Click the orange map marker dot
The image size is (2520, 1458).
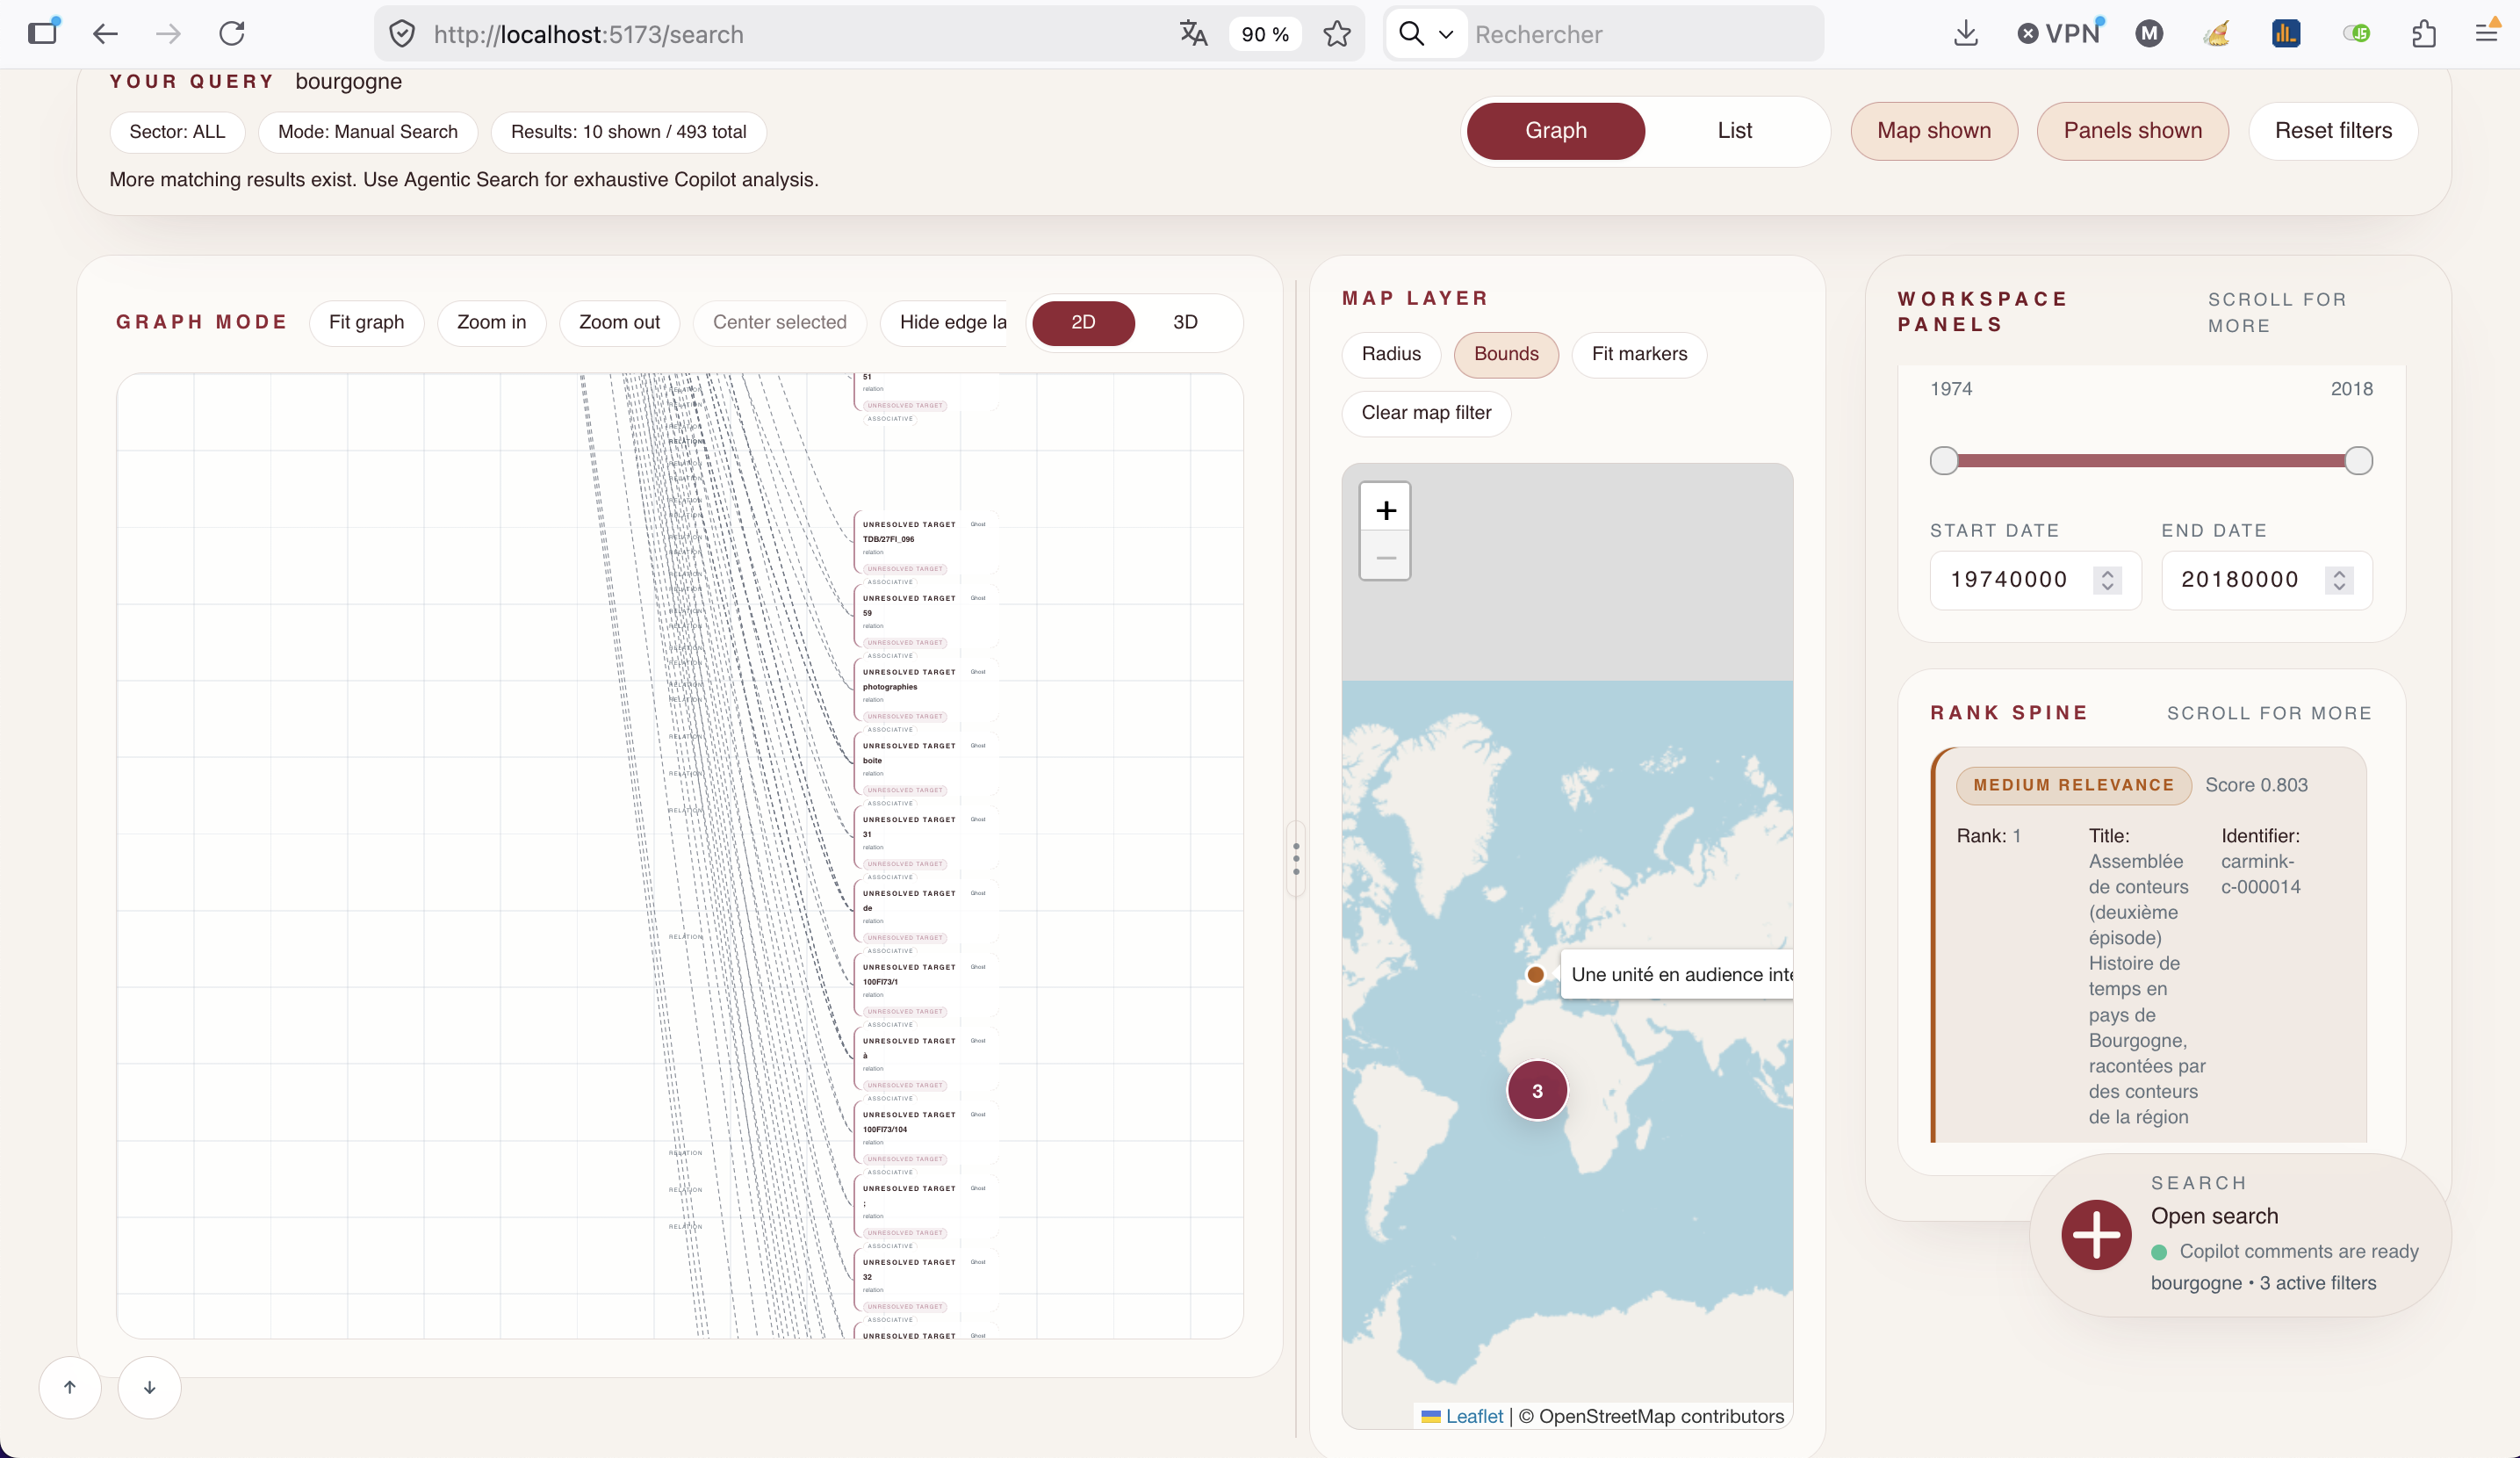pos(1535,974)
